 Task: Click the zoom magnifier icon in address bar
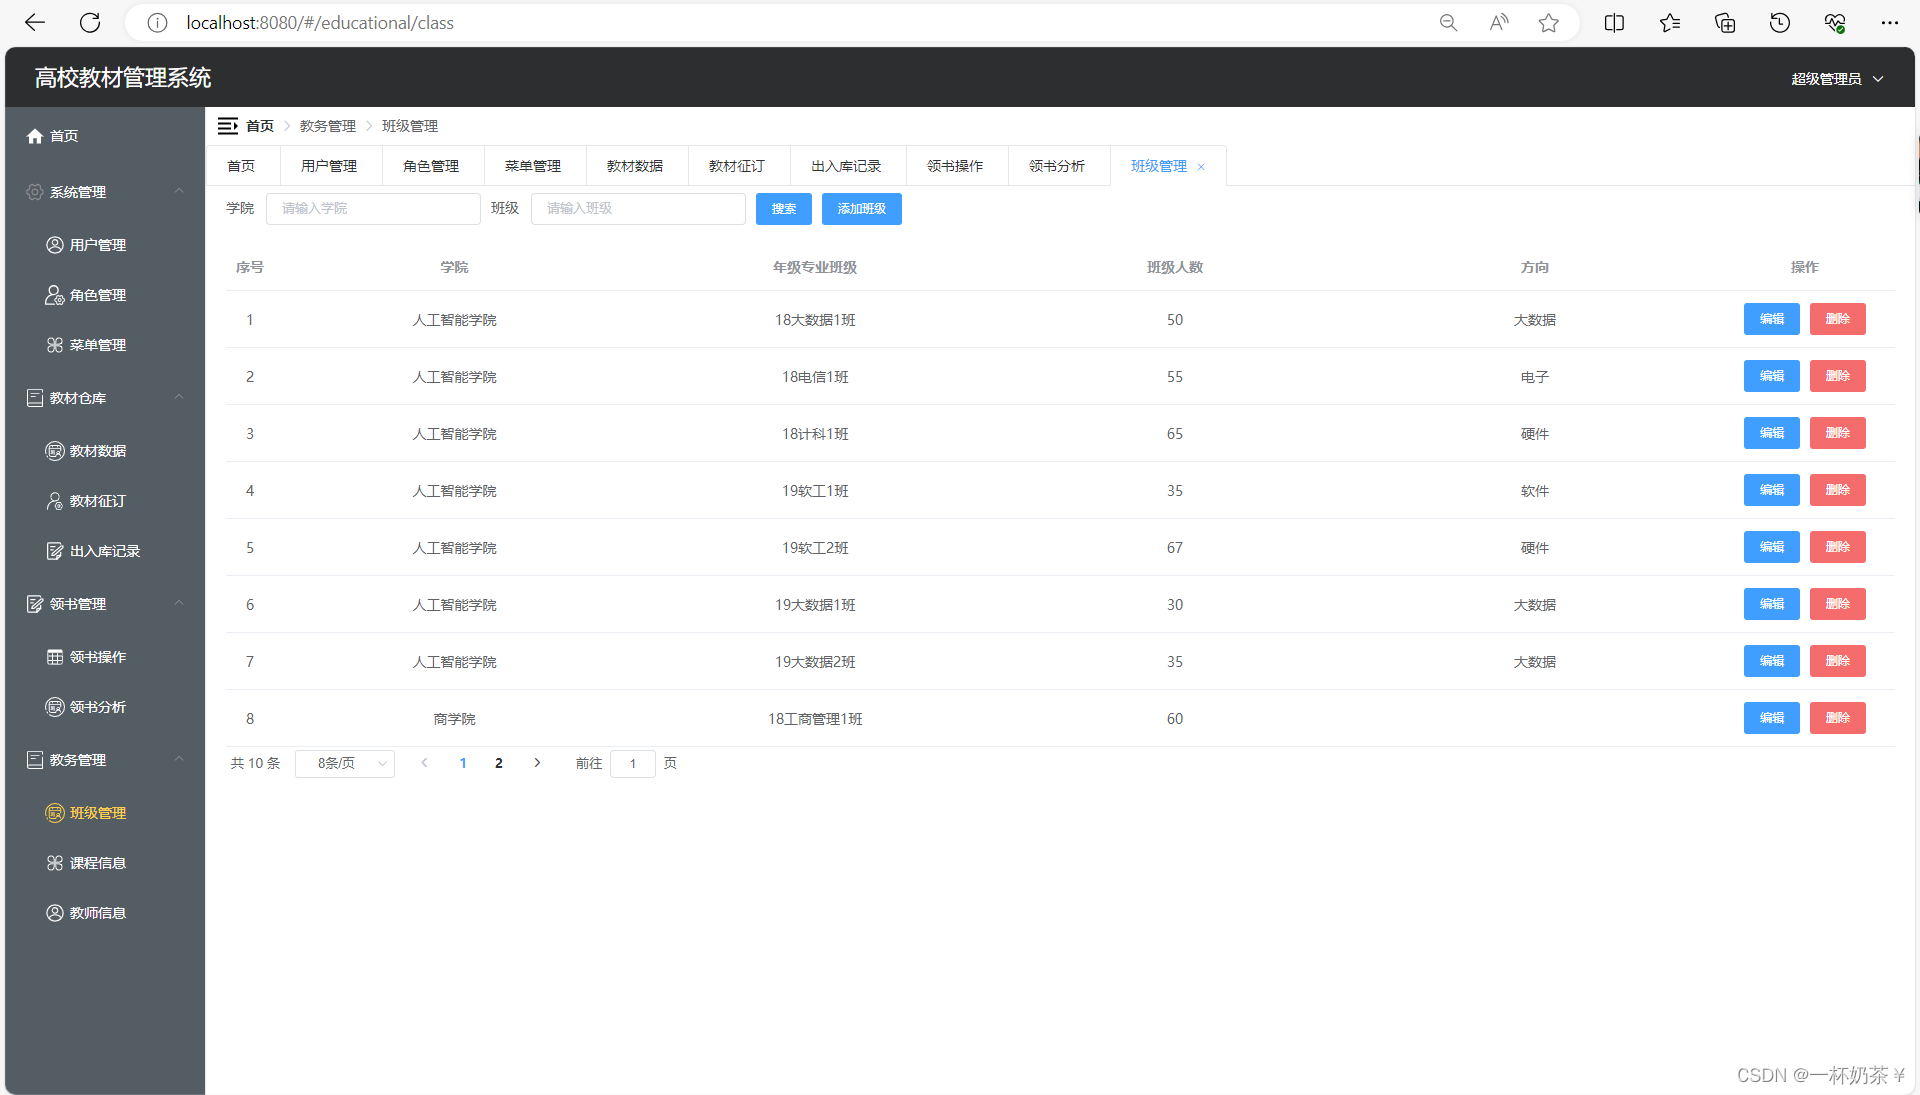click(x=1448, y=23)
